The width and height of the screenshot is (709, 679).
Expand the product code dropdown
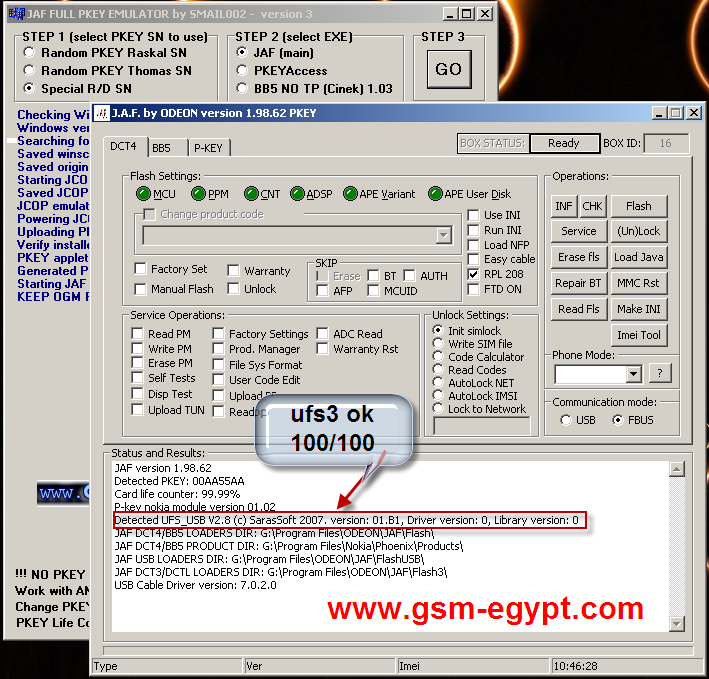(x=444, y=235)
